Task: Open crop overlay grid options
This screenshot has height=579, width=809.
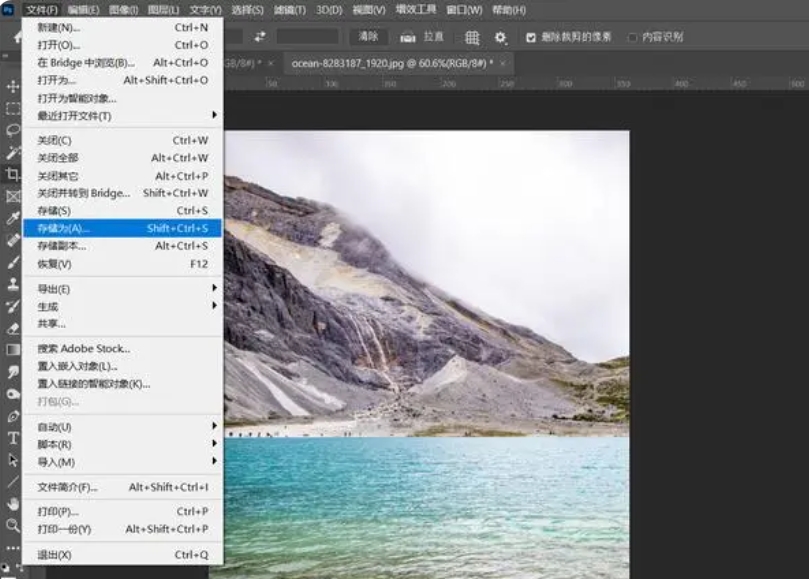Action: (472, 37)
